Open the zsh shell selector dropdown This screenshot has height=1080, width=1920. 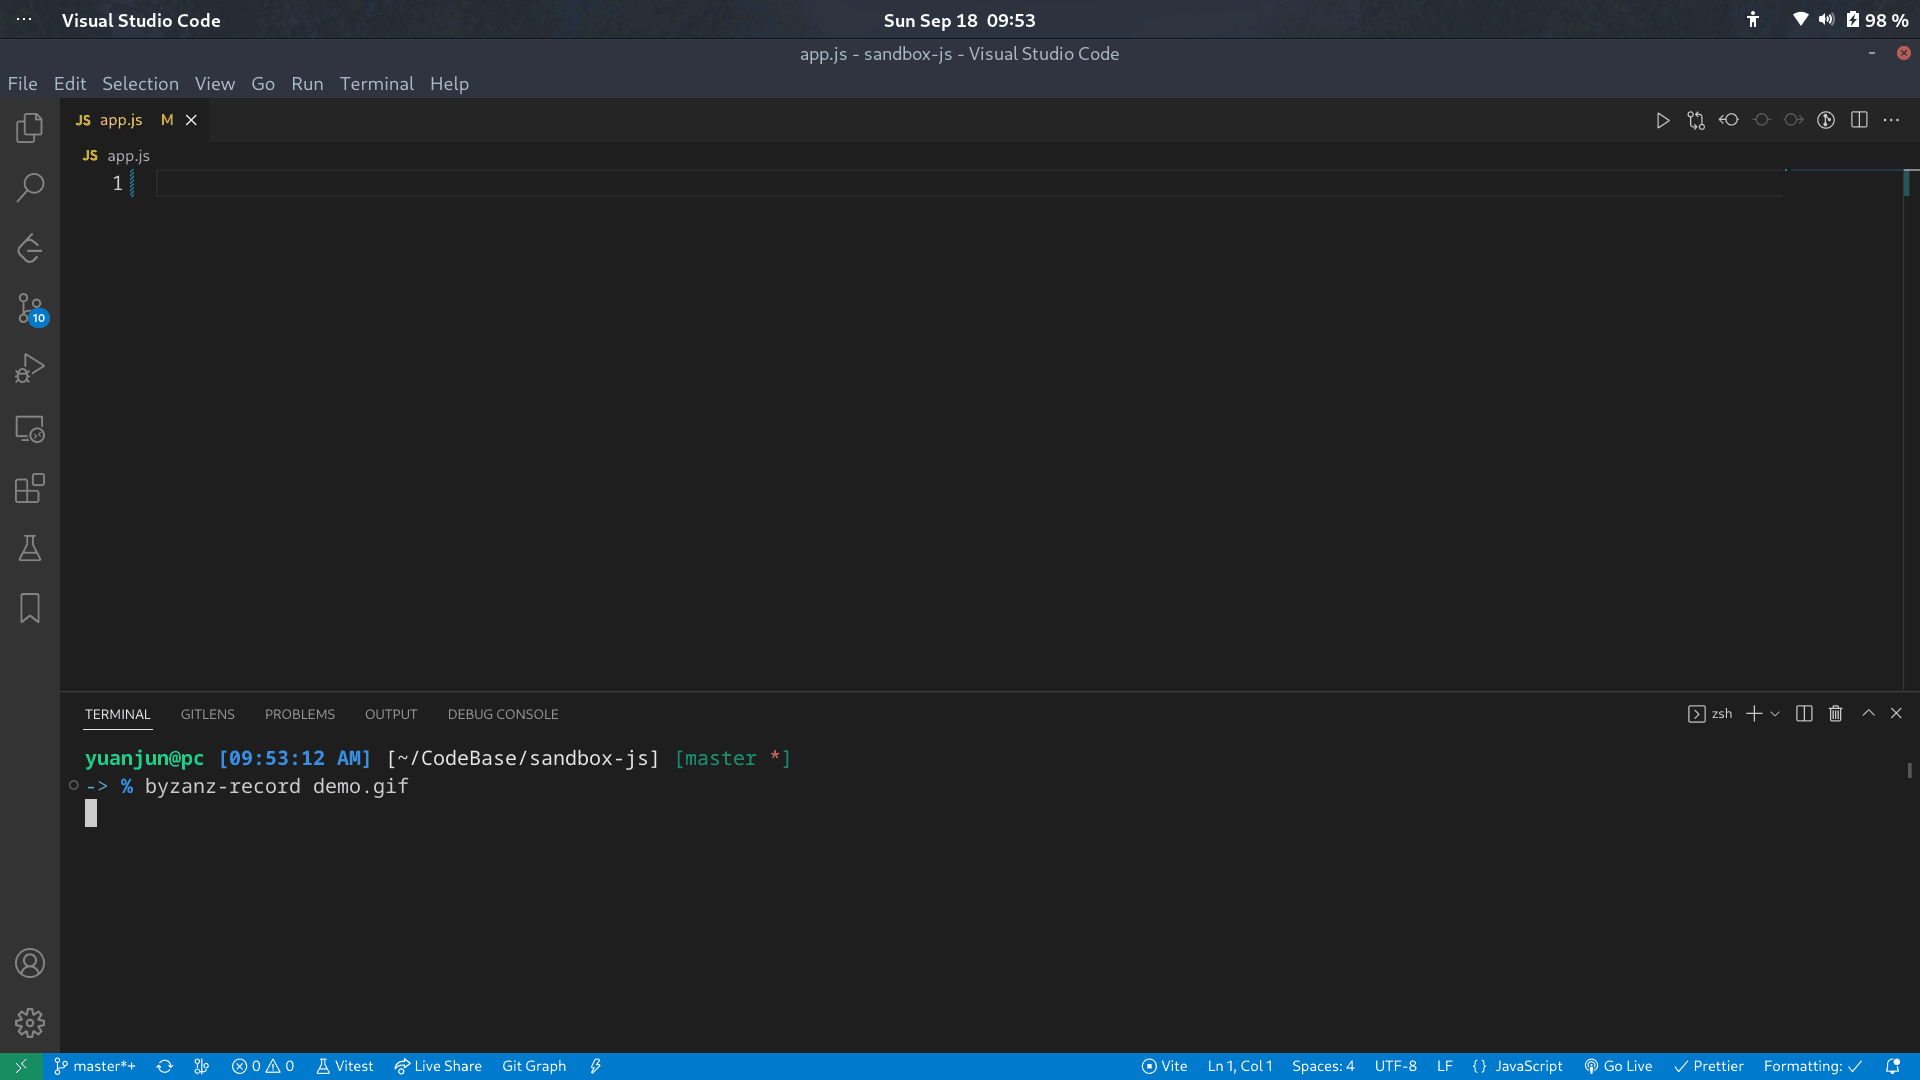tap(1774, 713)
